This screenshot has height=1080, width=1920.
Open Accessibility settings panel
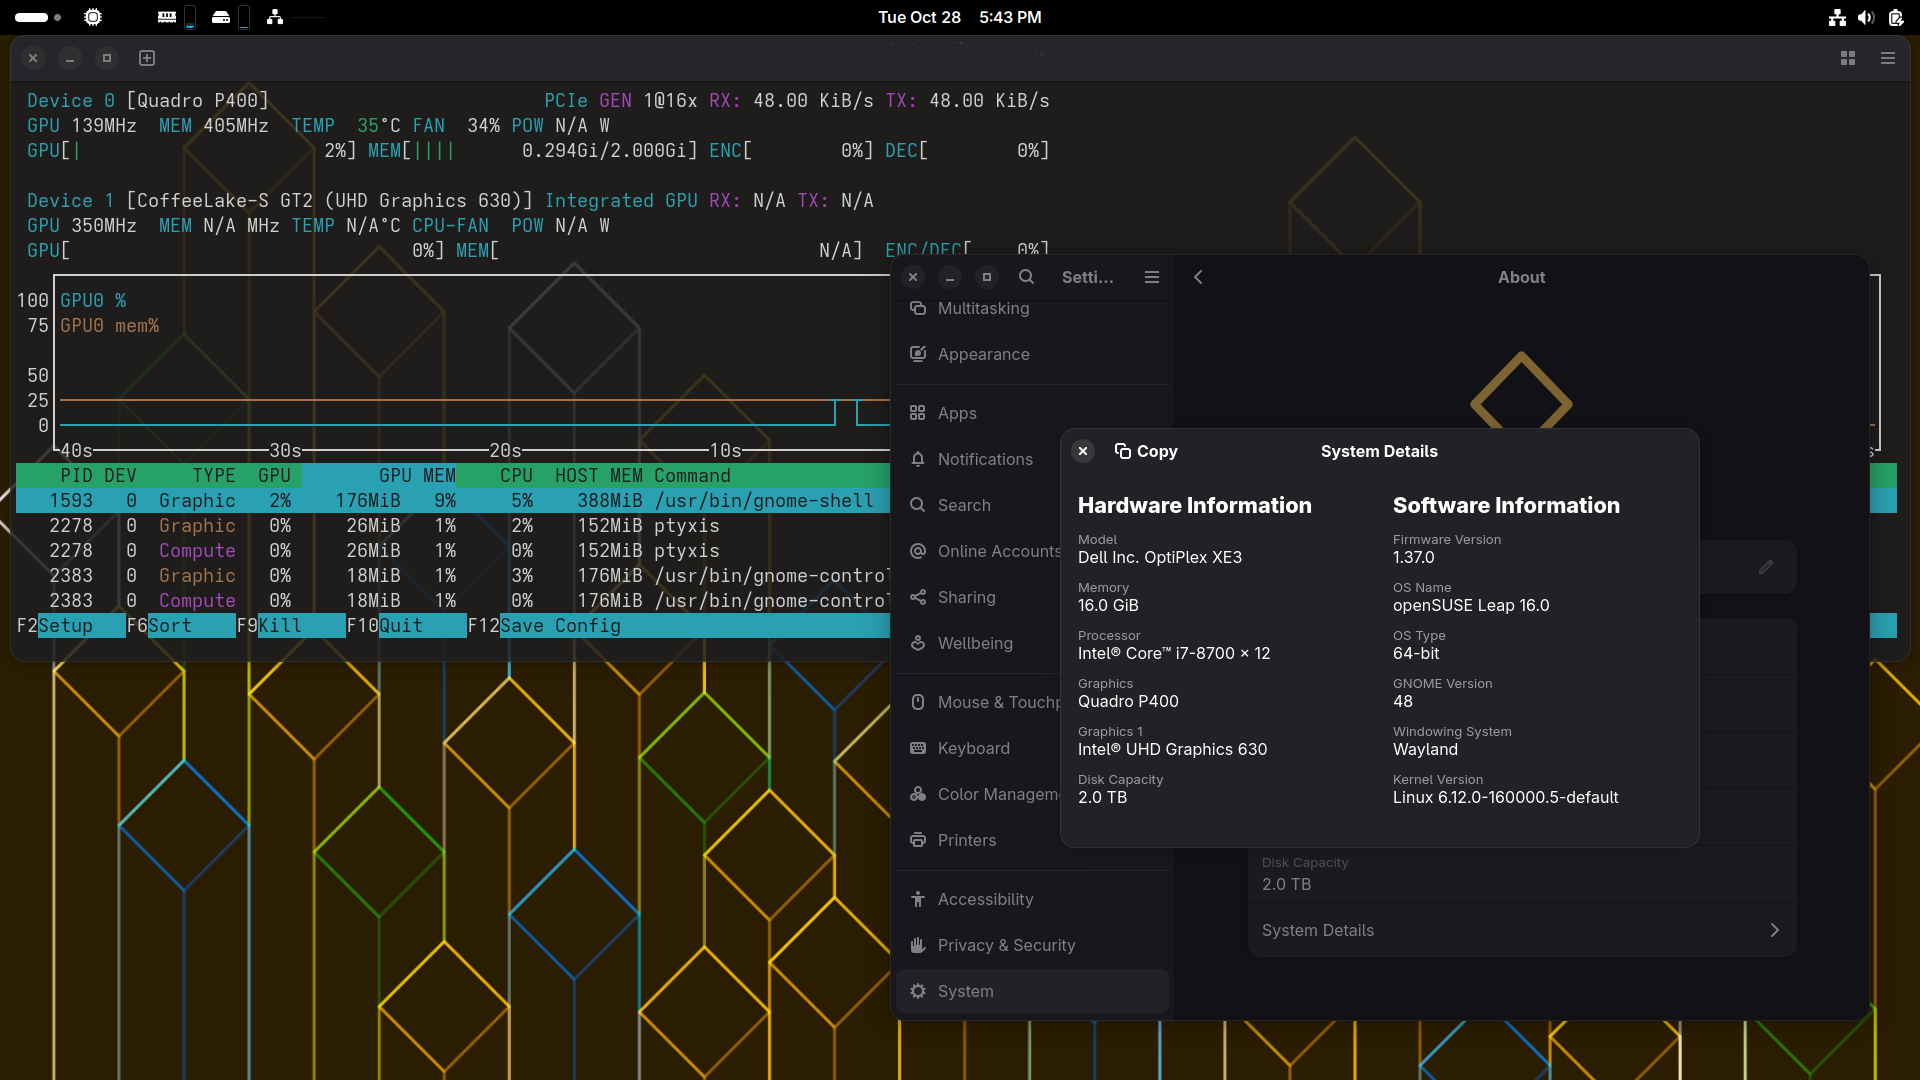(985, 899)
